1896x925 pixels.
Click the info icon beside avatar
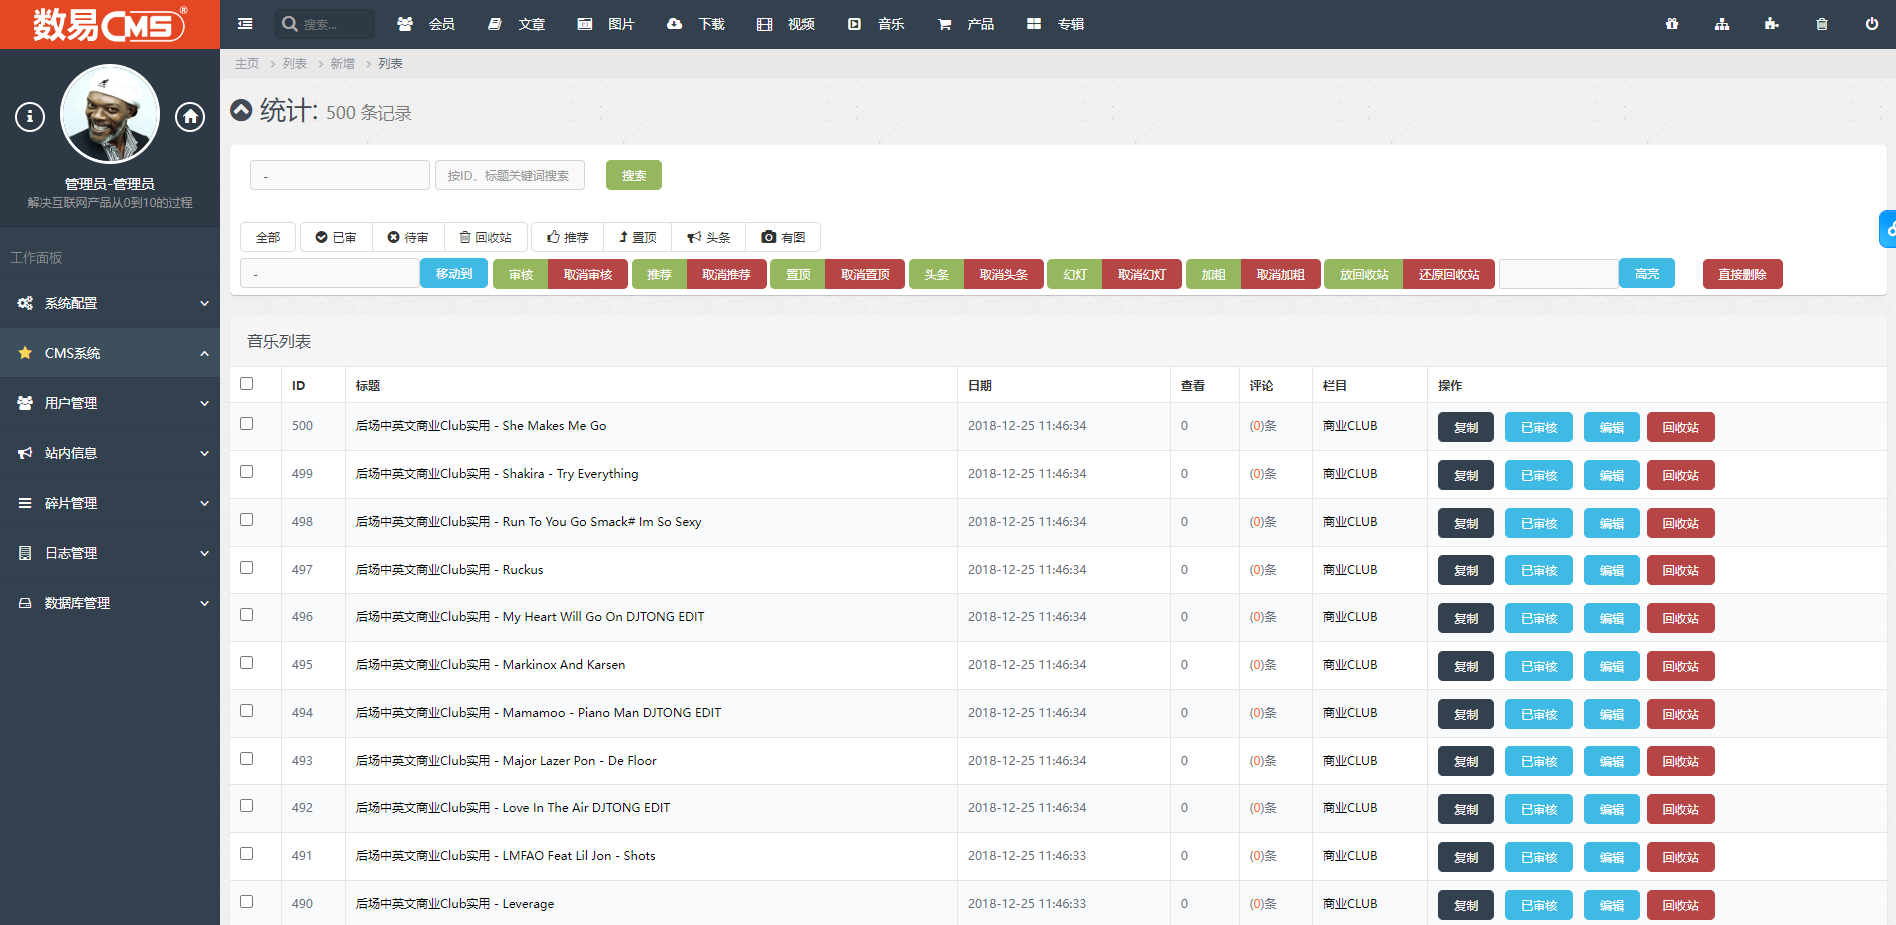pos(30,117)
